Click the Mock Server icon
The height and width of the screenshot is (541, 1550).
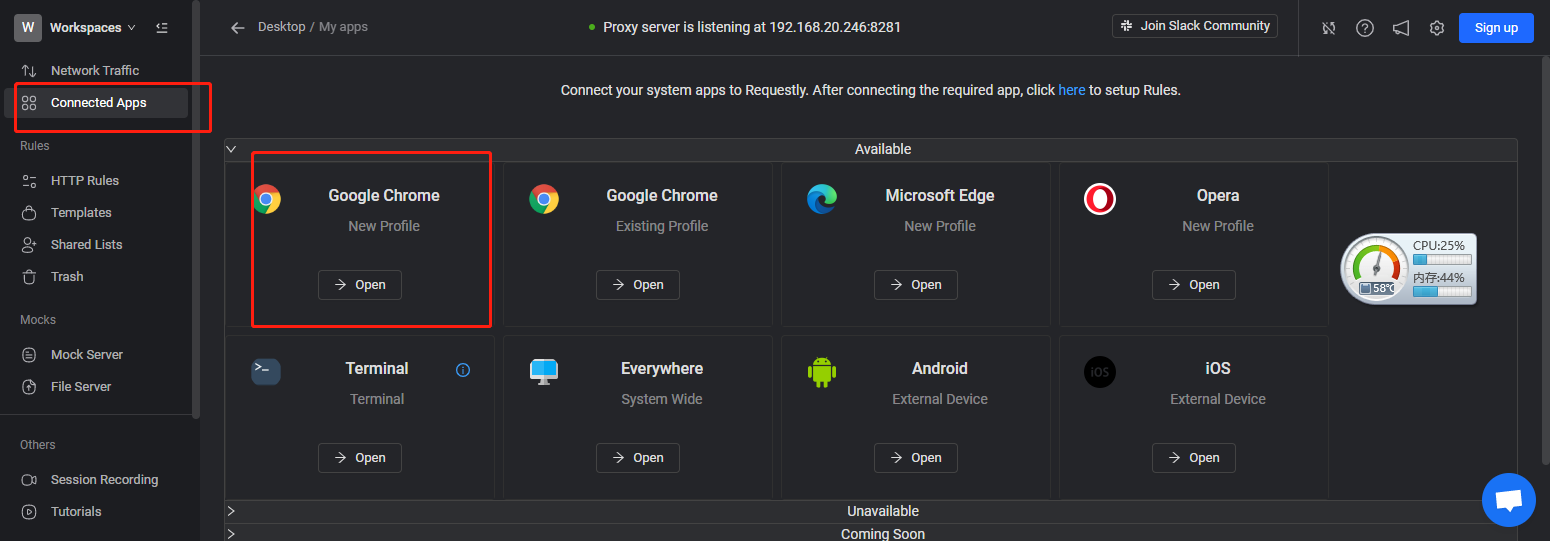pyautogui.click(x=29, y=354)
